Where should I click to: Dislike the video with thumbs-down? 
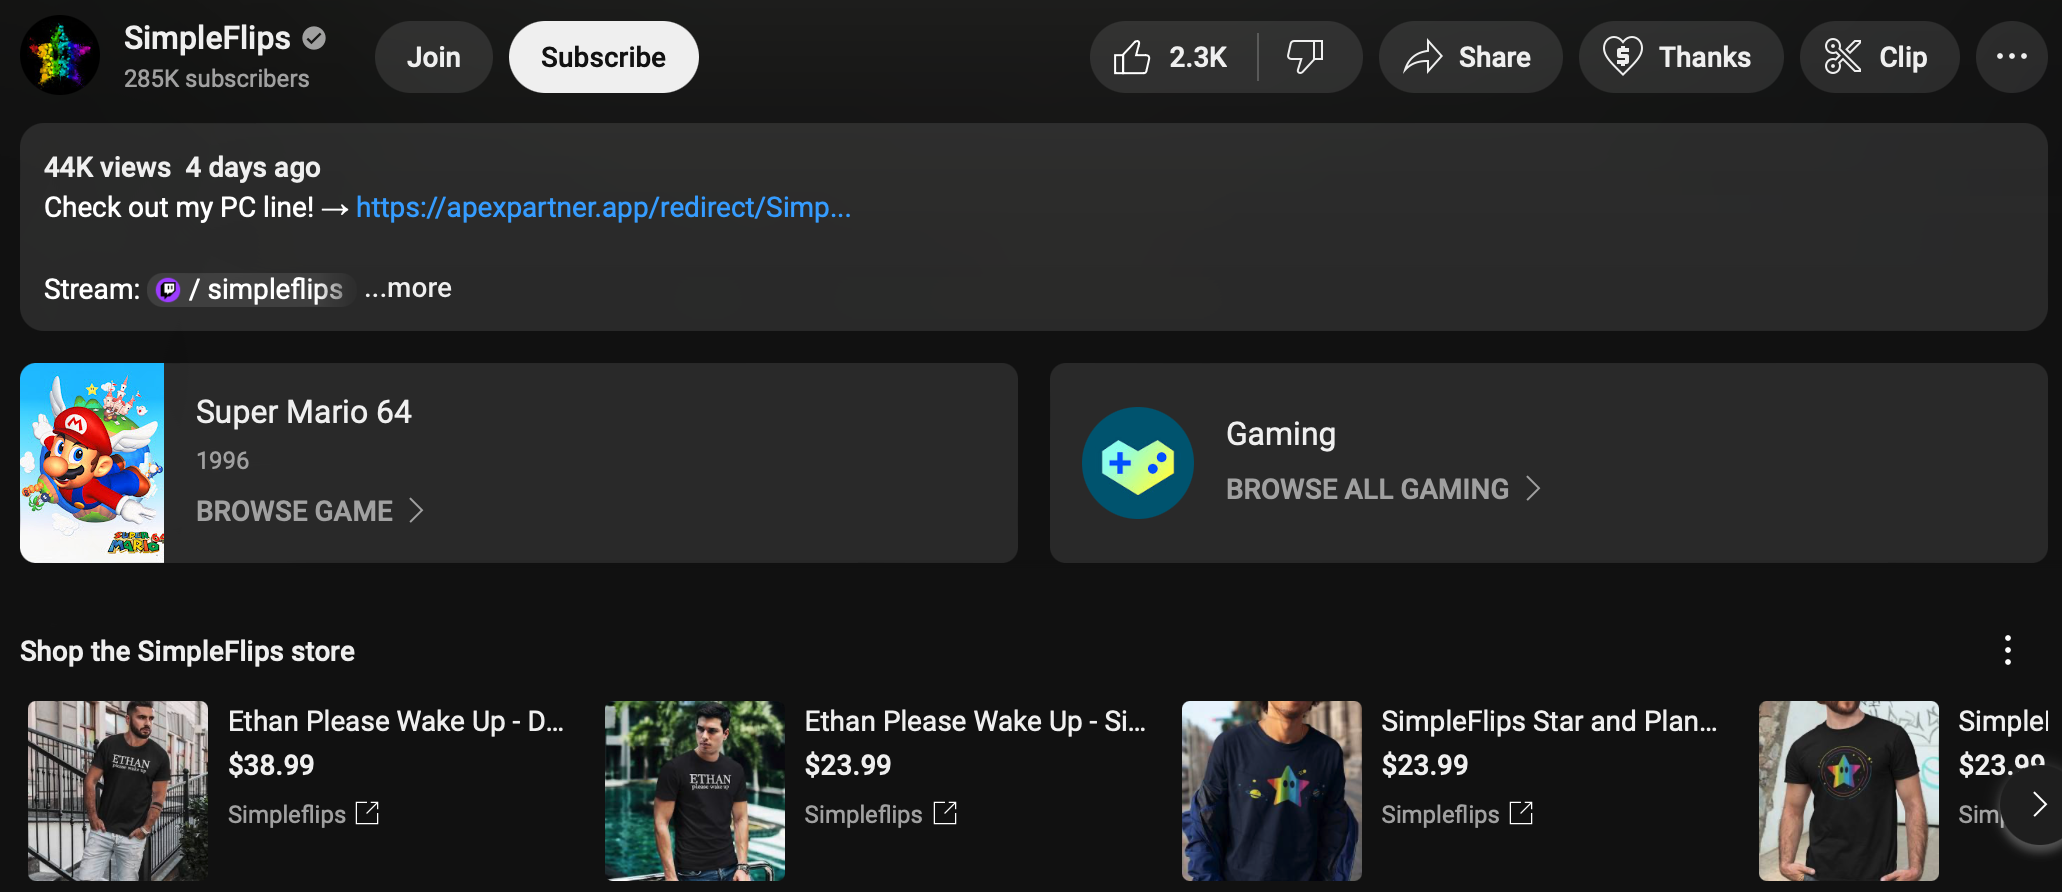point(1307,57)
